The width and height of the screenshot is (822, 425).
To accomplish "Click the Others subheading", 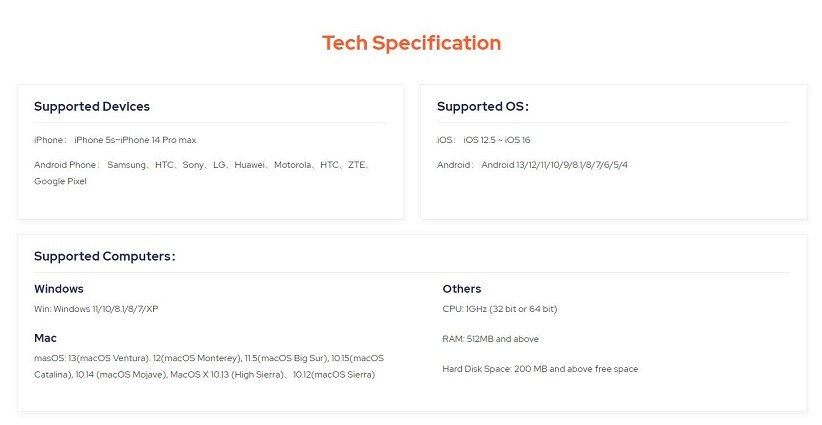I will 462,289.
